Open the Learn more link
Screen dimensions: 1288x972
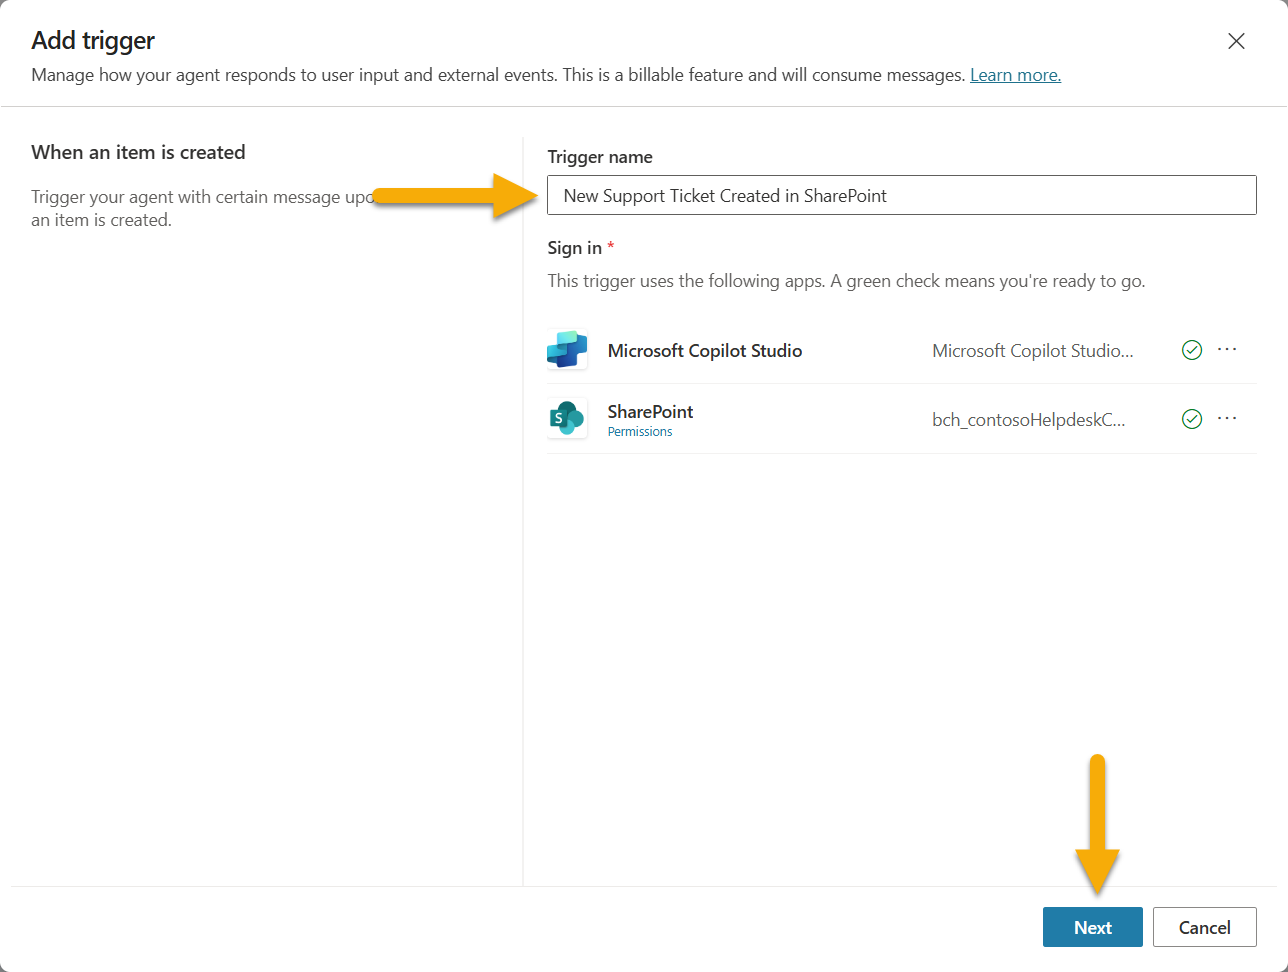click(x=1015, y=74)
